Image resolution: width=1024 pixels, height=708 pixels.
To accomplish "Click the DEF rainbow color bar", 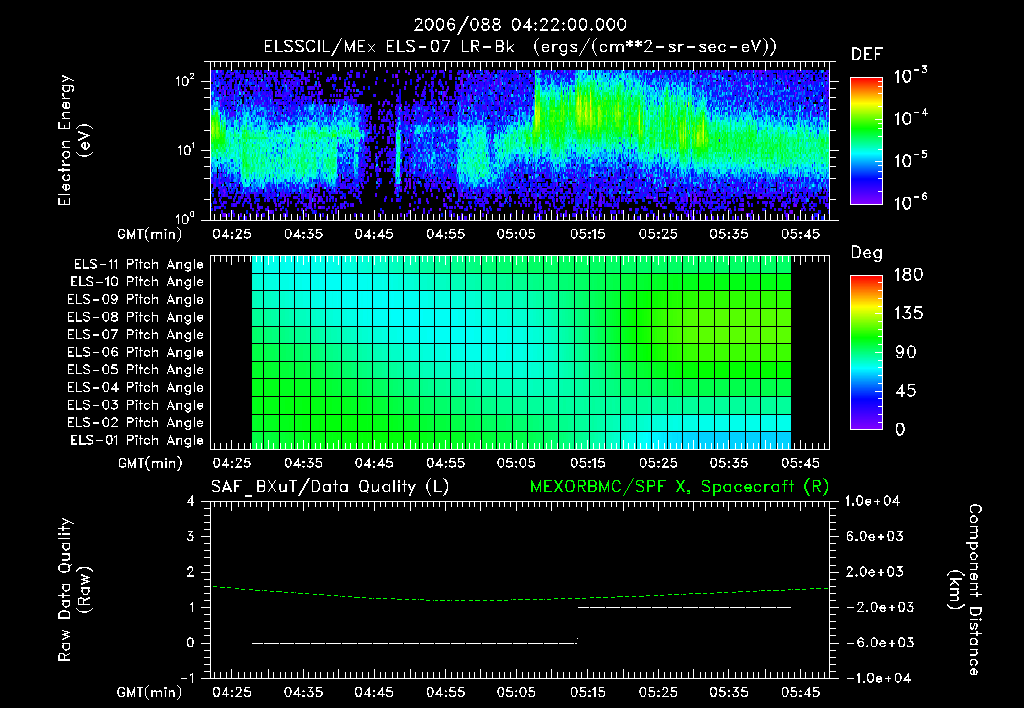I will tap(866, 140).
